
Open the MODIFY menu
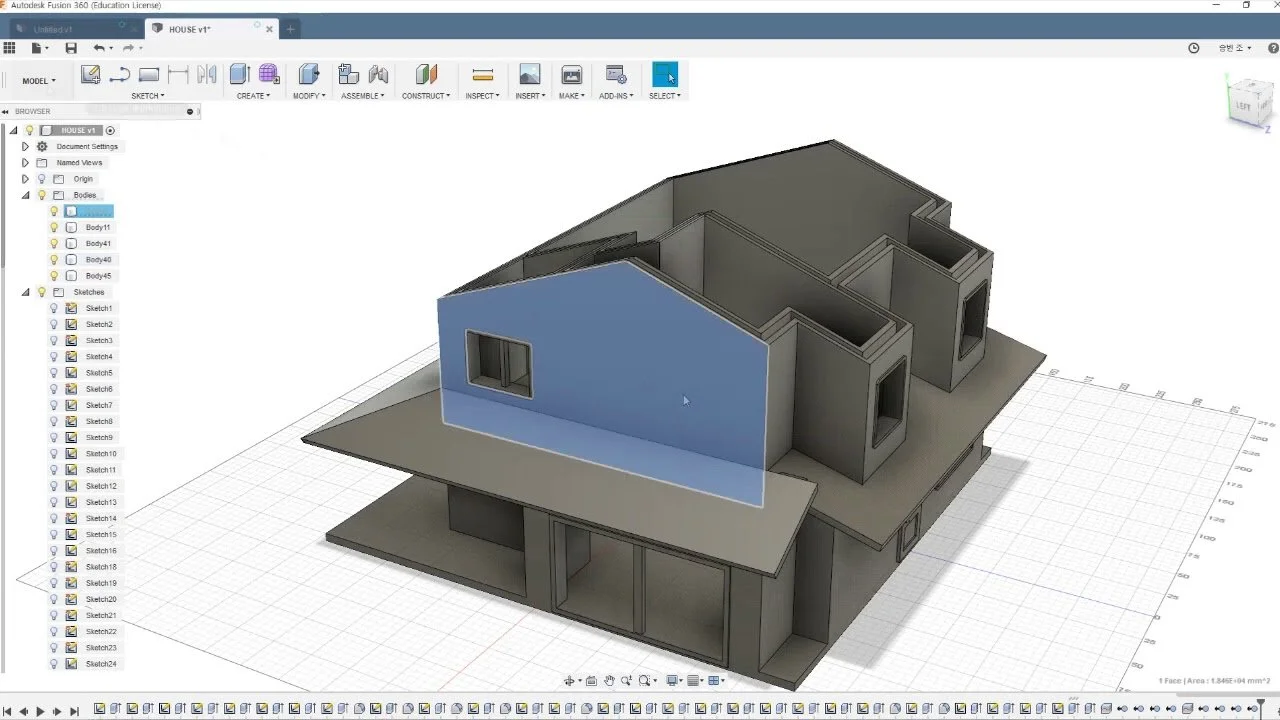pos(308,95)
